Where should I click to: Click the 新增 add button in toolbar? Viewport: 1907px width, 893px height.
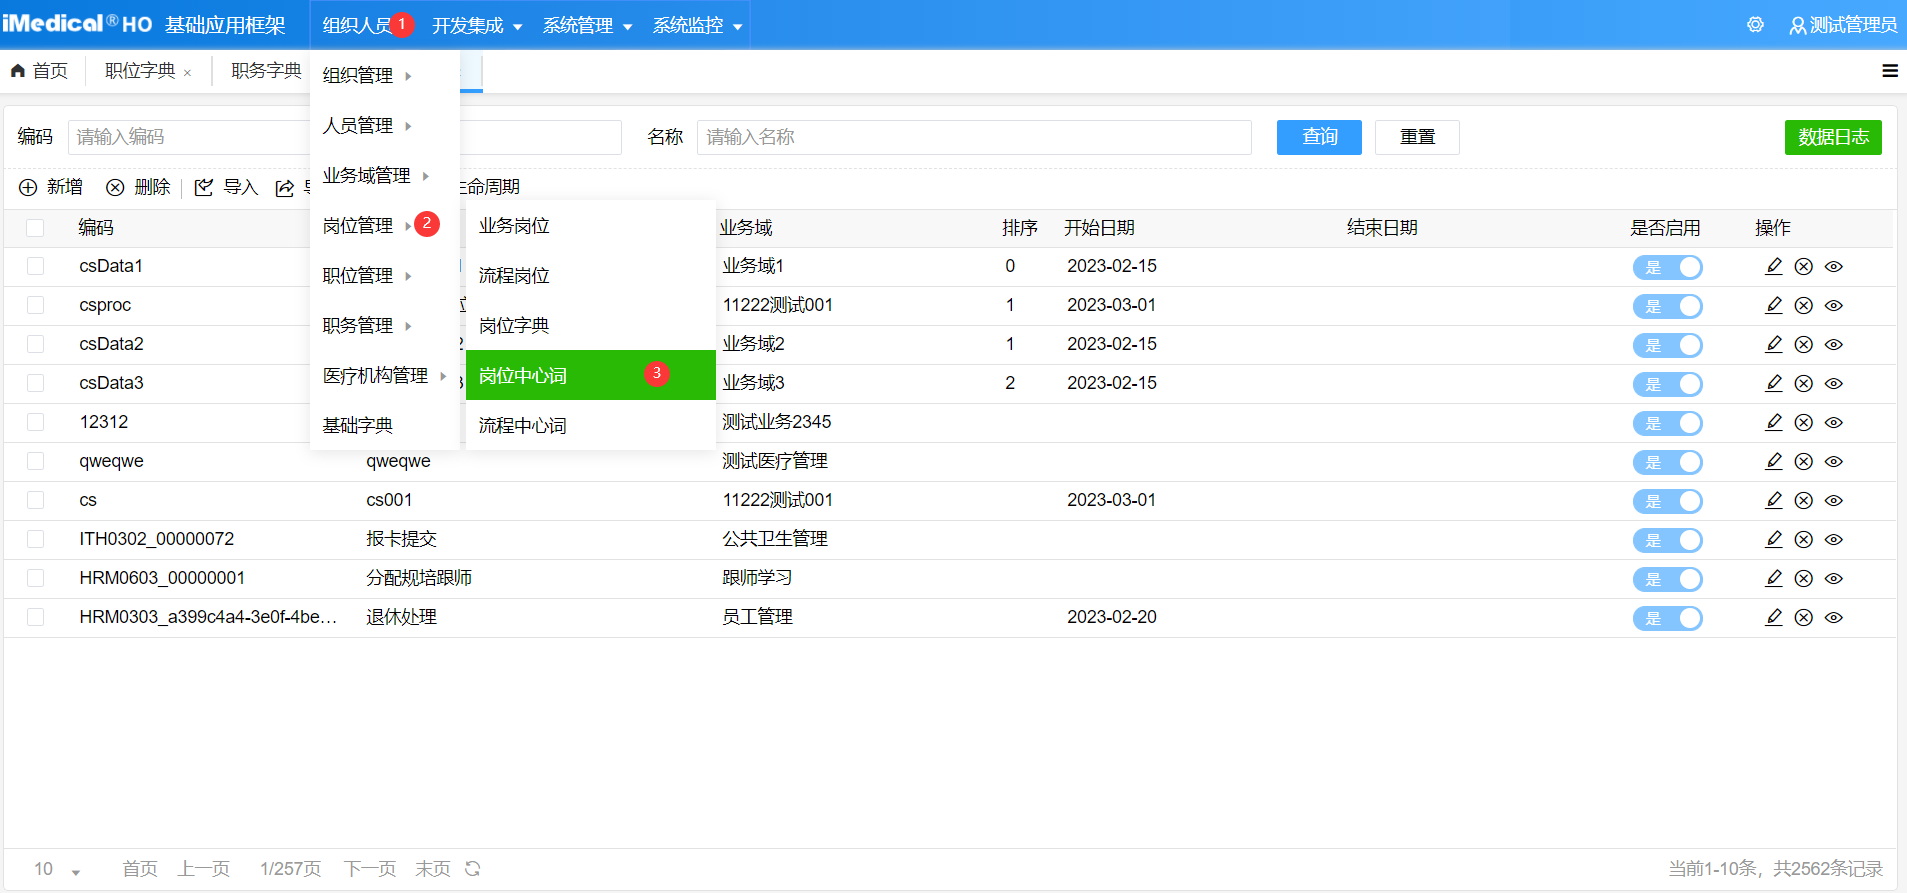51,187
